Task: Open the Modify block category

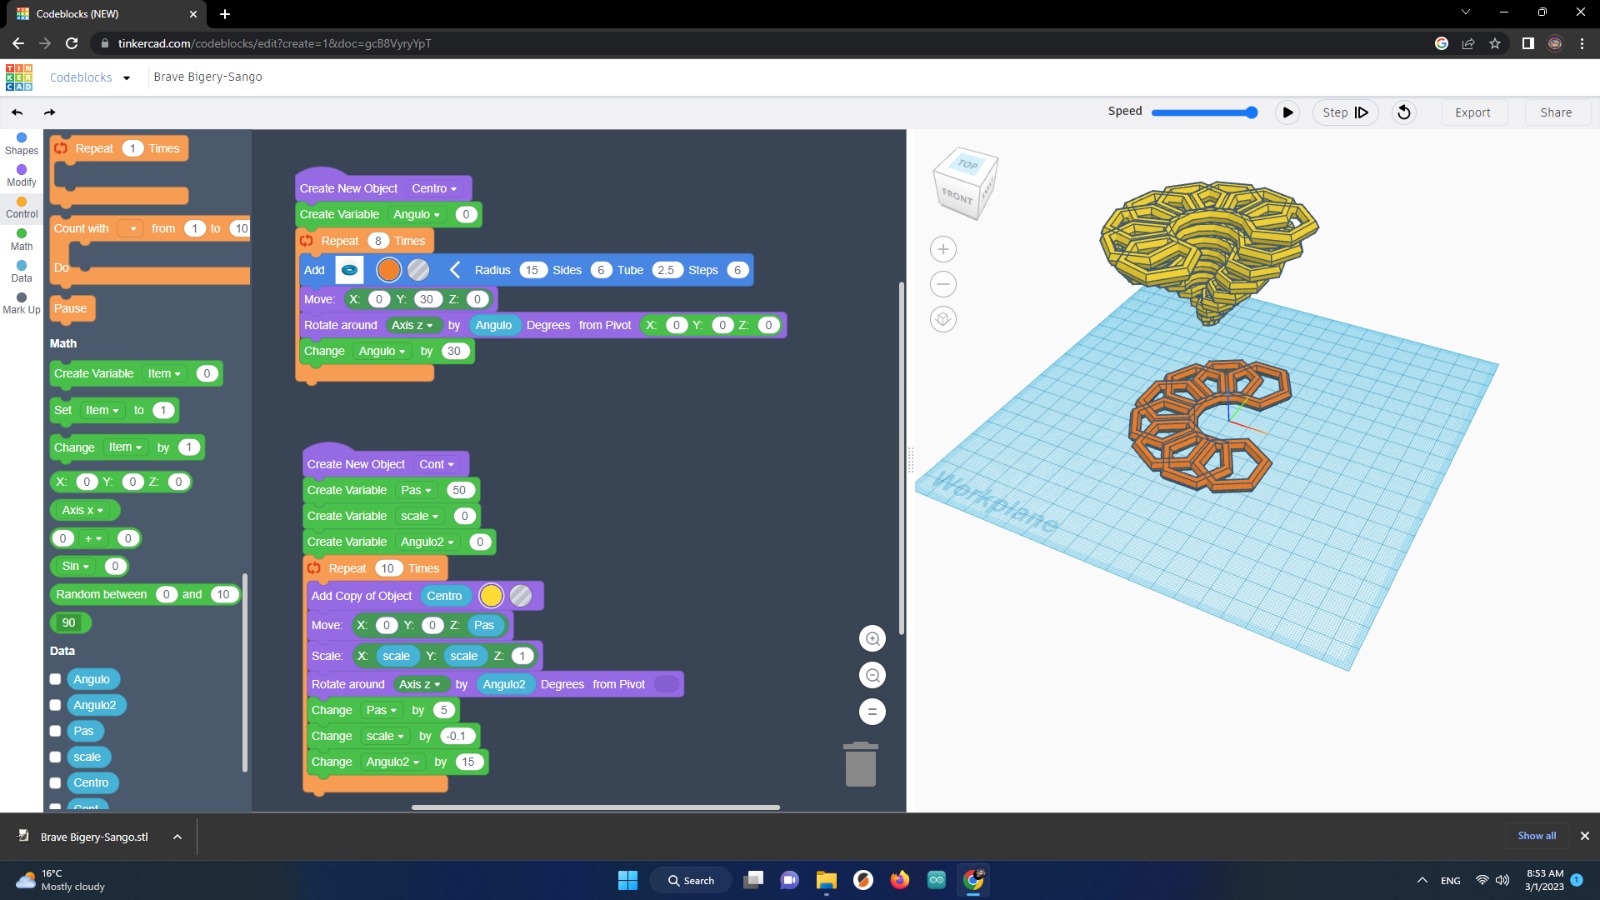Action: pos(21,176)
